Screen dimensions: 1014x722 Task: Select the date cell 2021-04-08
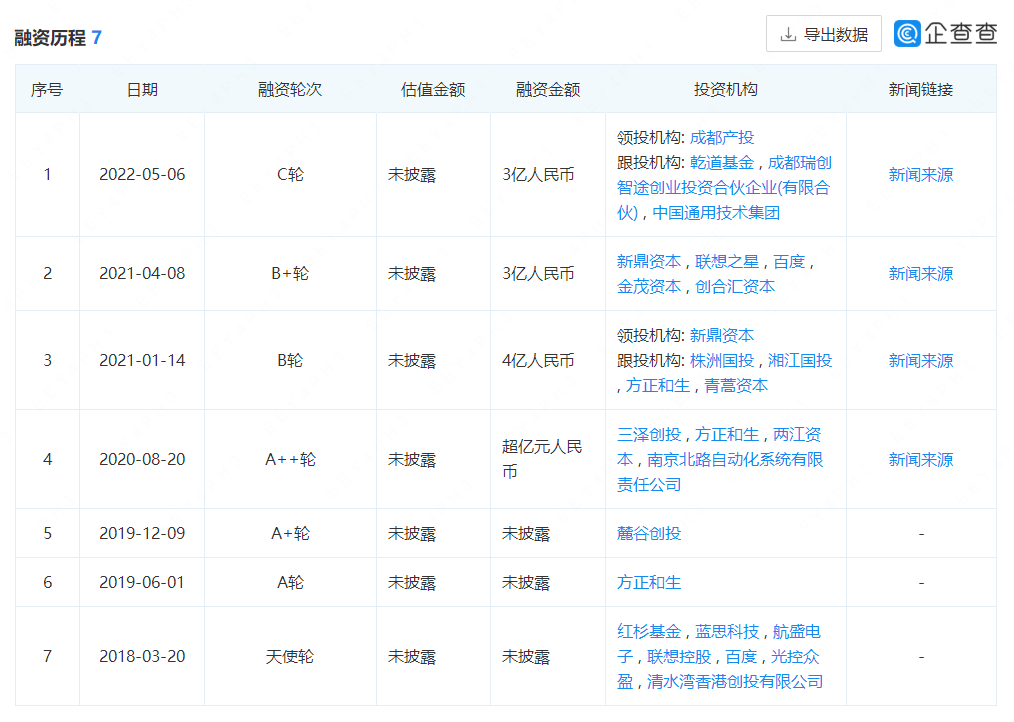coord(142,274)
